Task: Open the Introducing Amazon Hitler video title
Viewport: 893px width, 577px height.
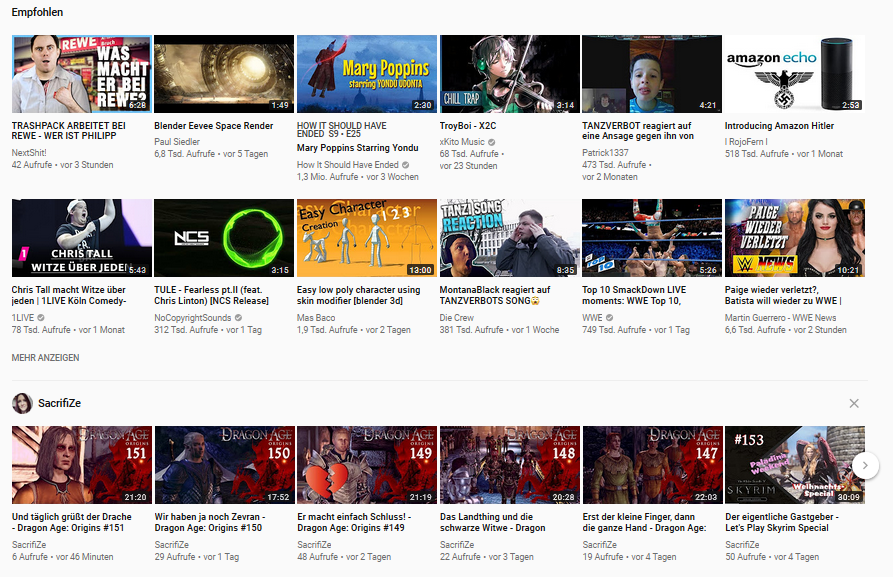Action: (779, 126)
